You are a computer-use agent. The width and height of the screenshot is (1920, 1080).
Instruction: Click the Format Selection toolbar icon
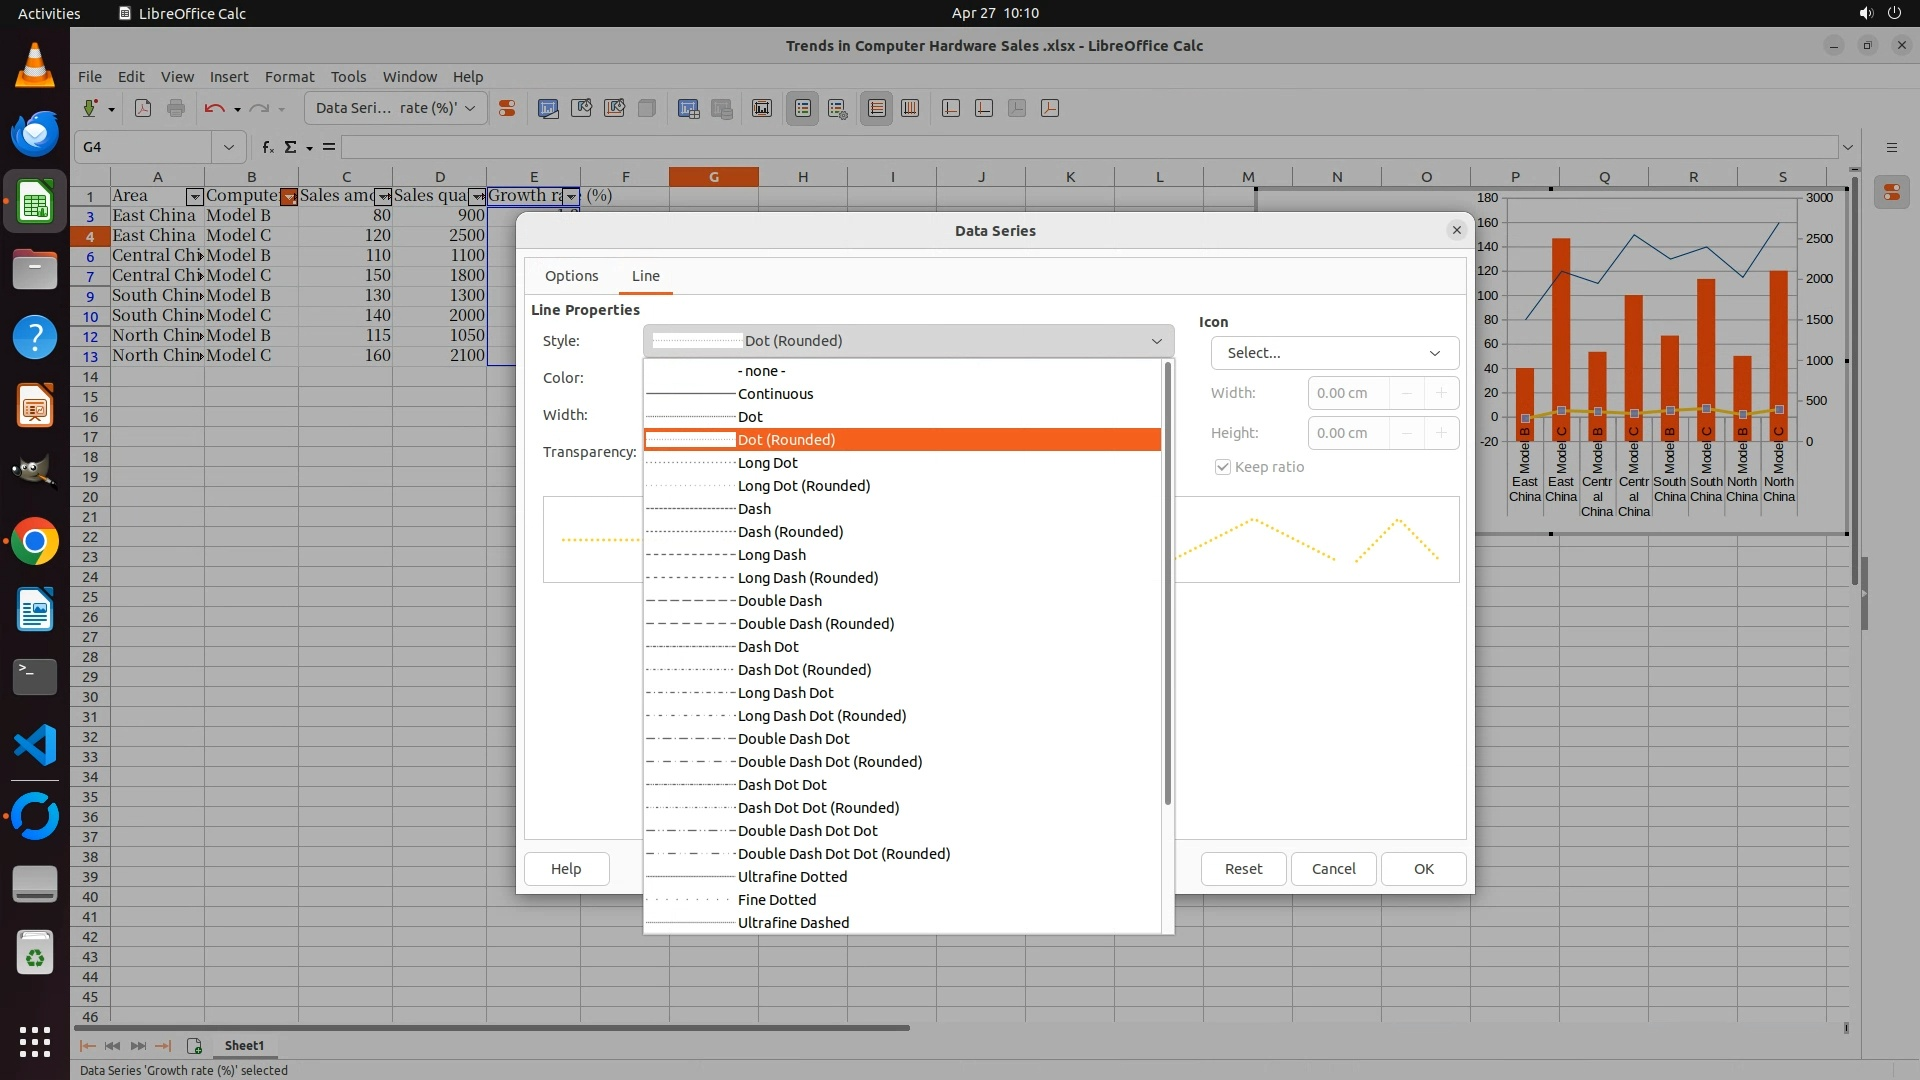coord(507,109)
